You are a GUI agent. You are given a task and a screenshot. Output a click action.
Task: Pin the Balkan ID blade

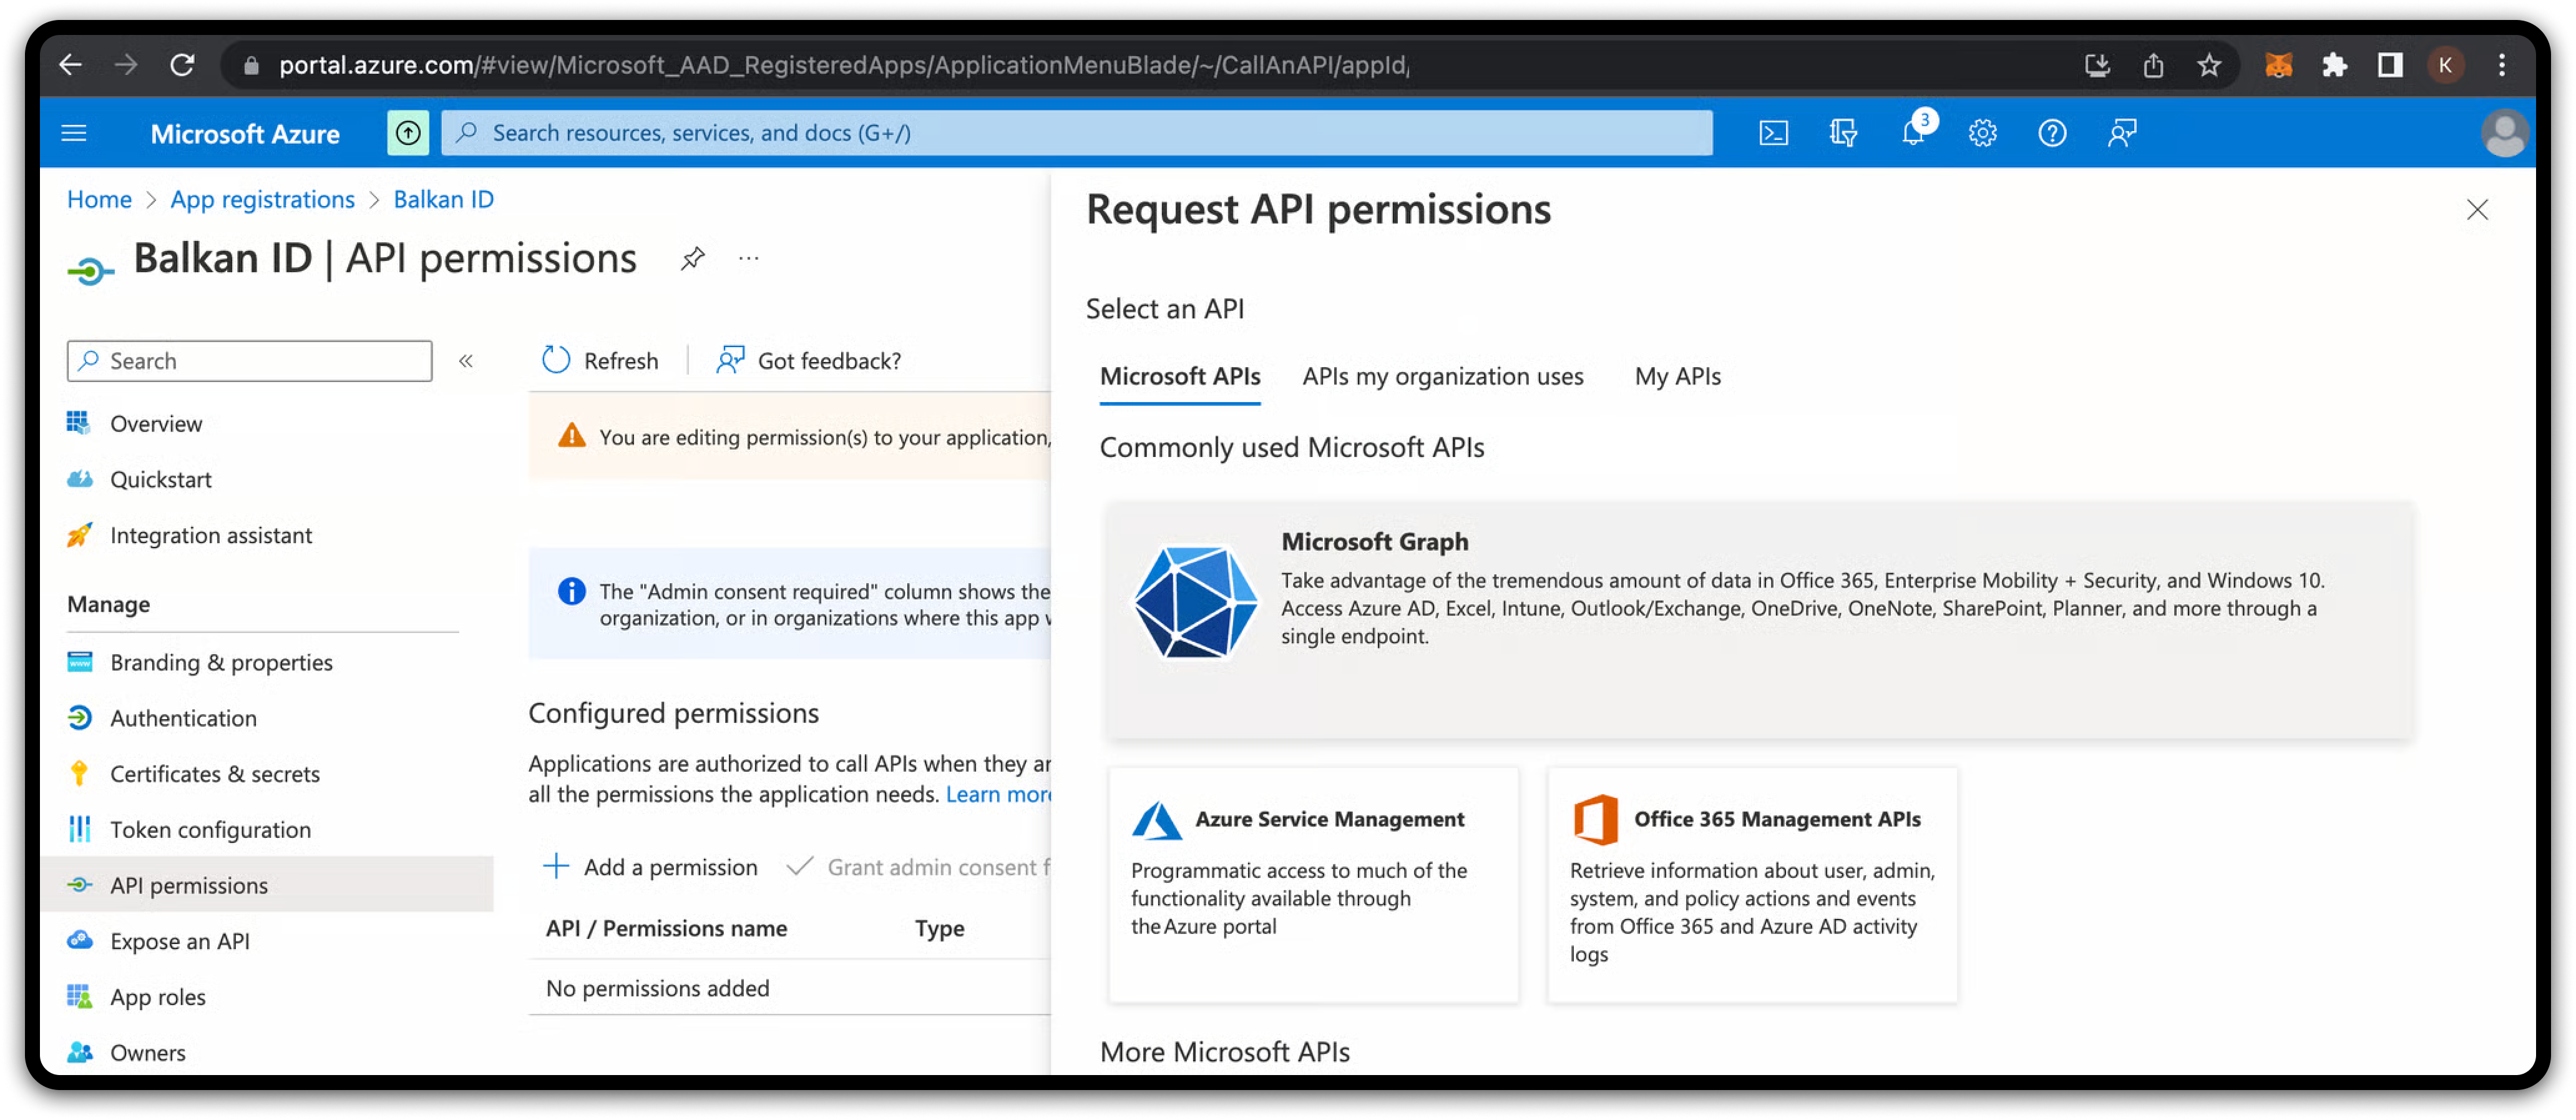click(x=692, y=259)
